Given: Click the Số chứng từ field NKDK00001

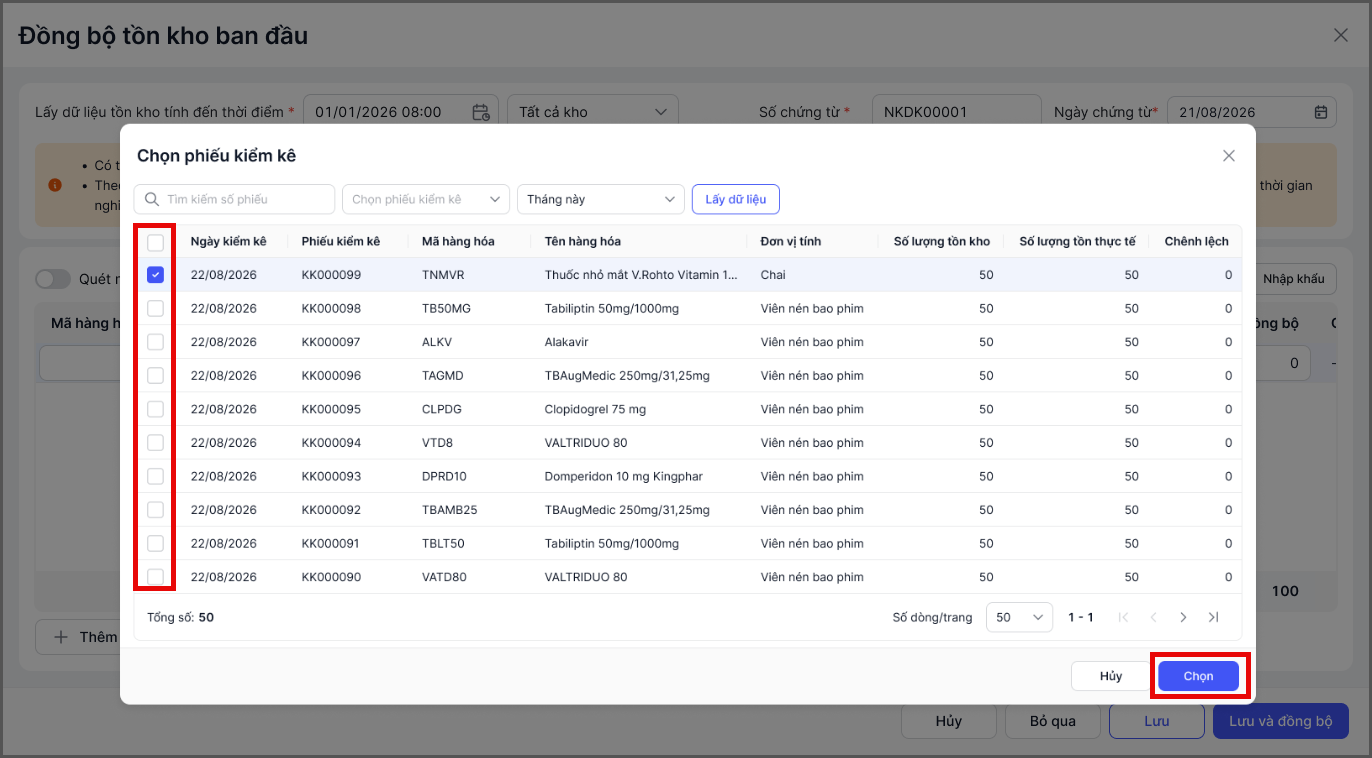Looking at the screenshot, I should (x=957, y=112).
